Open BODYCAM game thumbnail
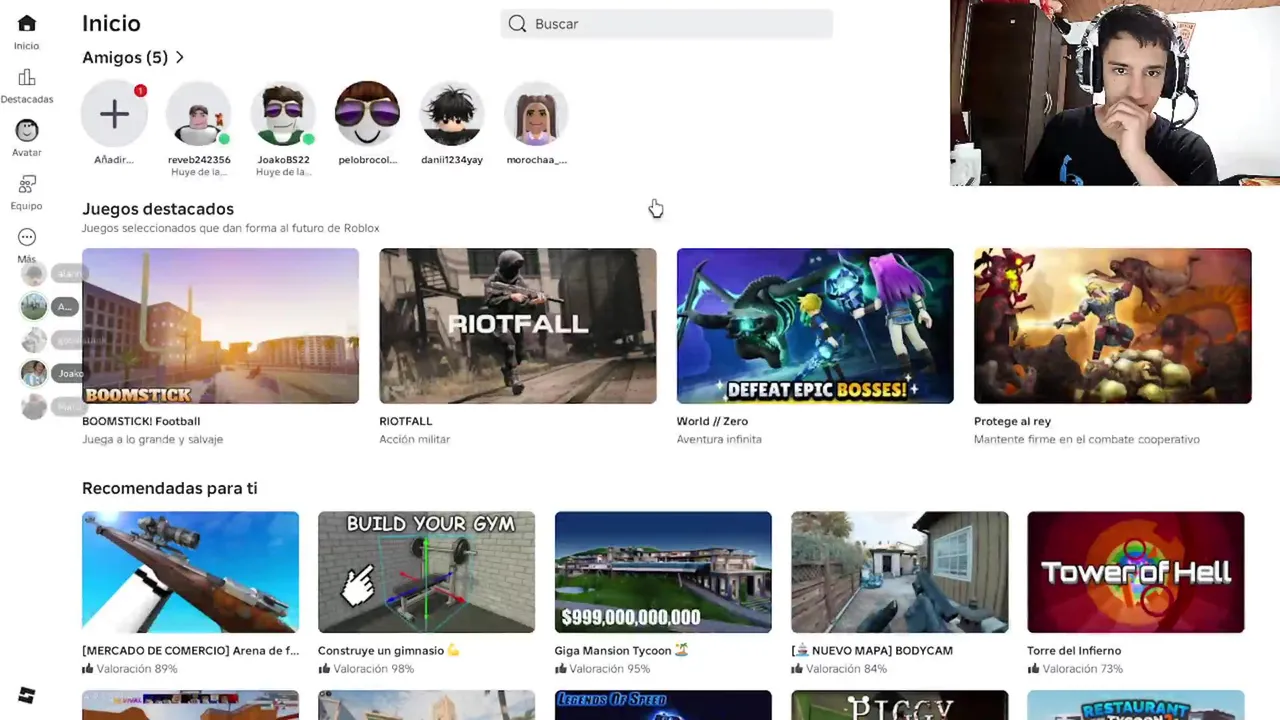This screenshot has height=720, width=1280. (x=900, y=572)
